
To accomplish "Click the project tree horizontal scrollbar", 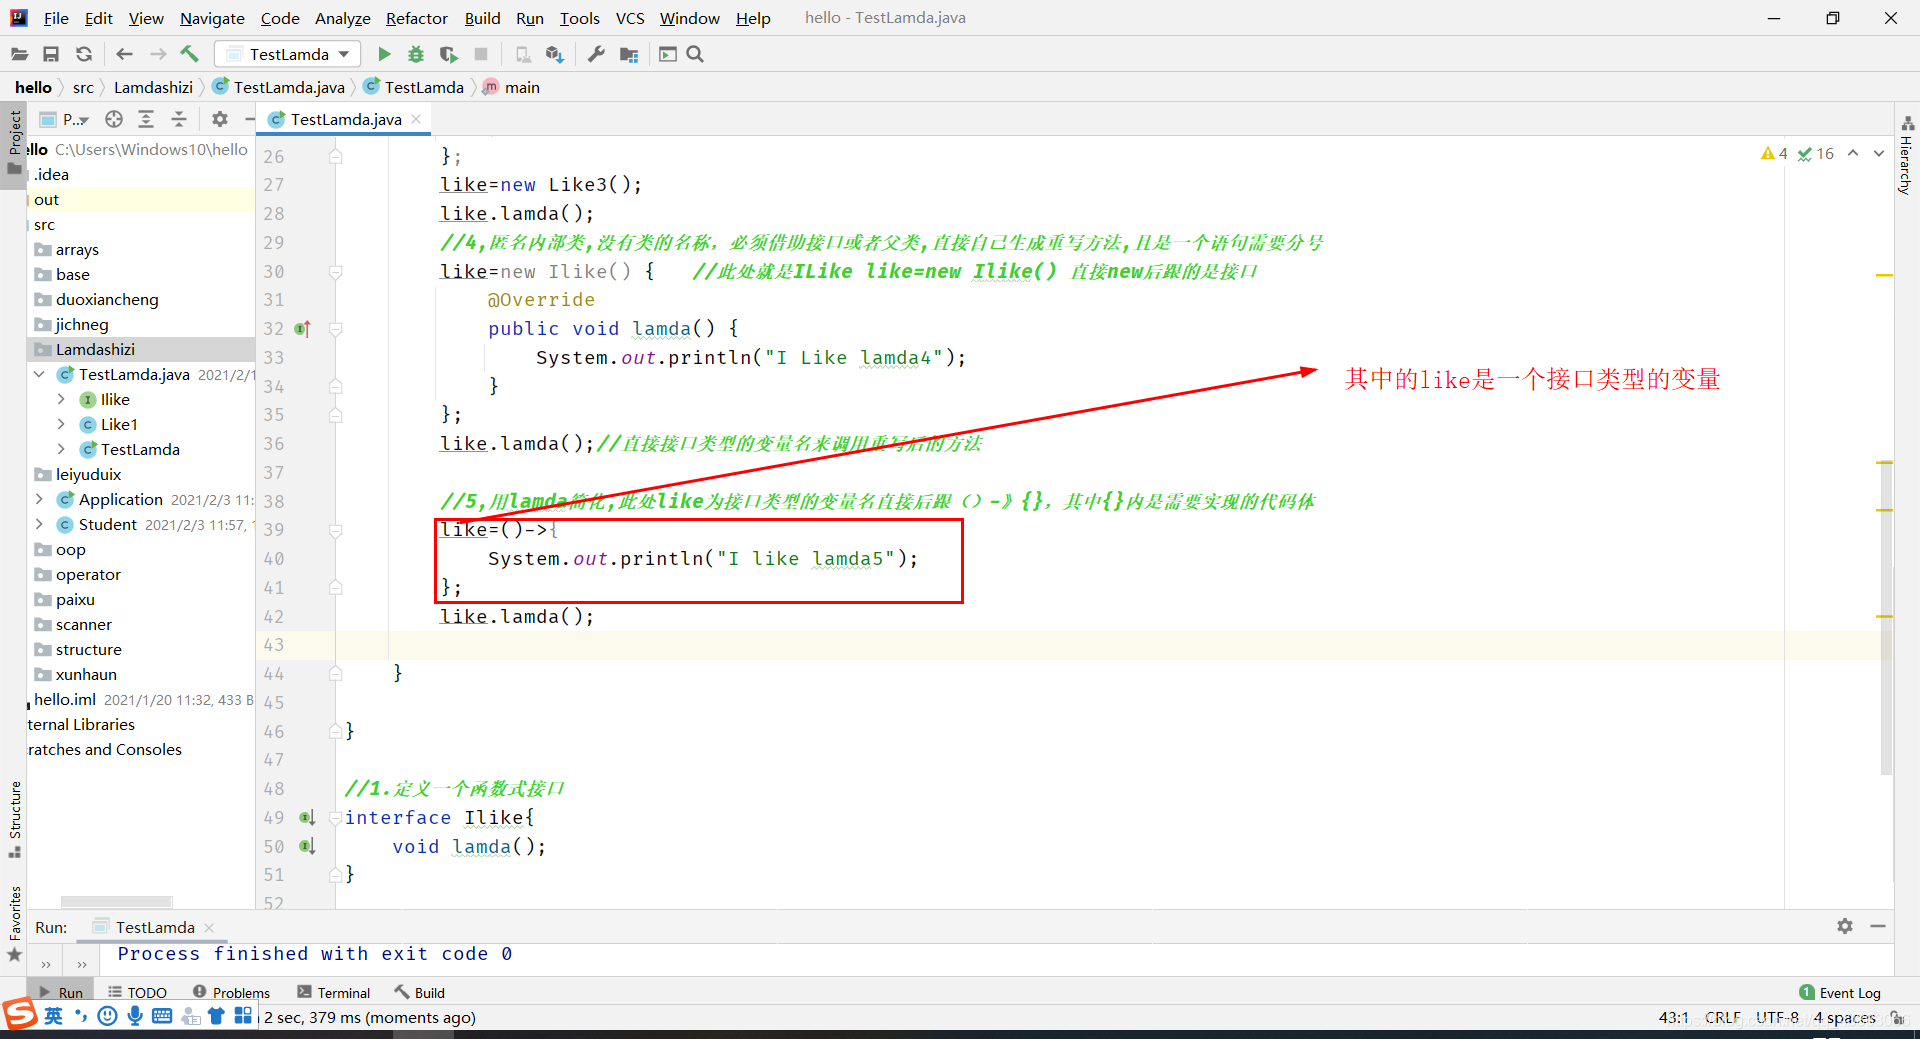I will click(116, 901).
